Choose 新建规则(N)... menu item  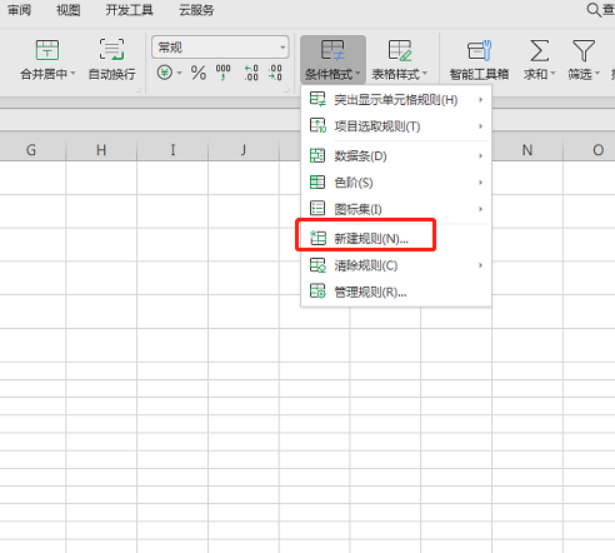pos(396,238)
